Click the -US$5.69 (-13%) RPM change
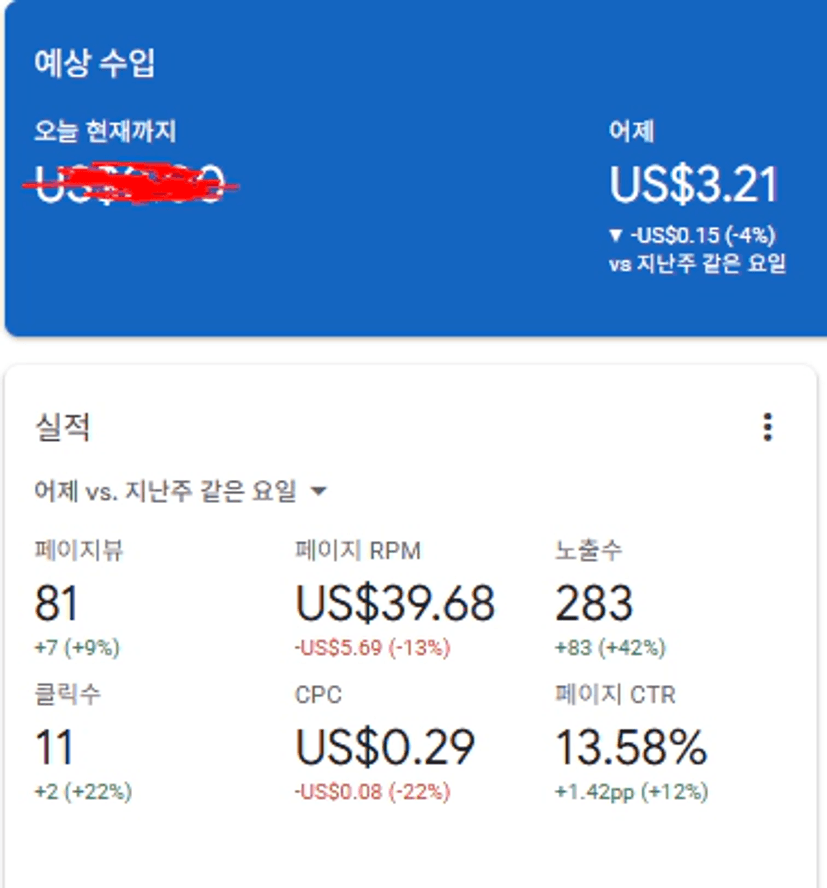The height and width of the screenshot is (888, 827). [372, 648]
